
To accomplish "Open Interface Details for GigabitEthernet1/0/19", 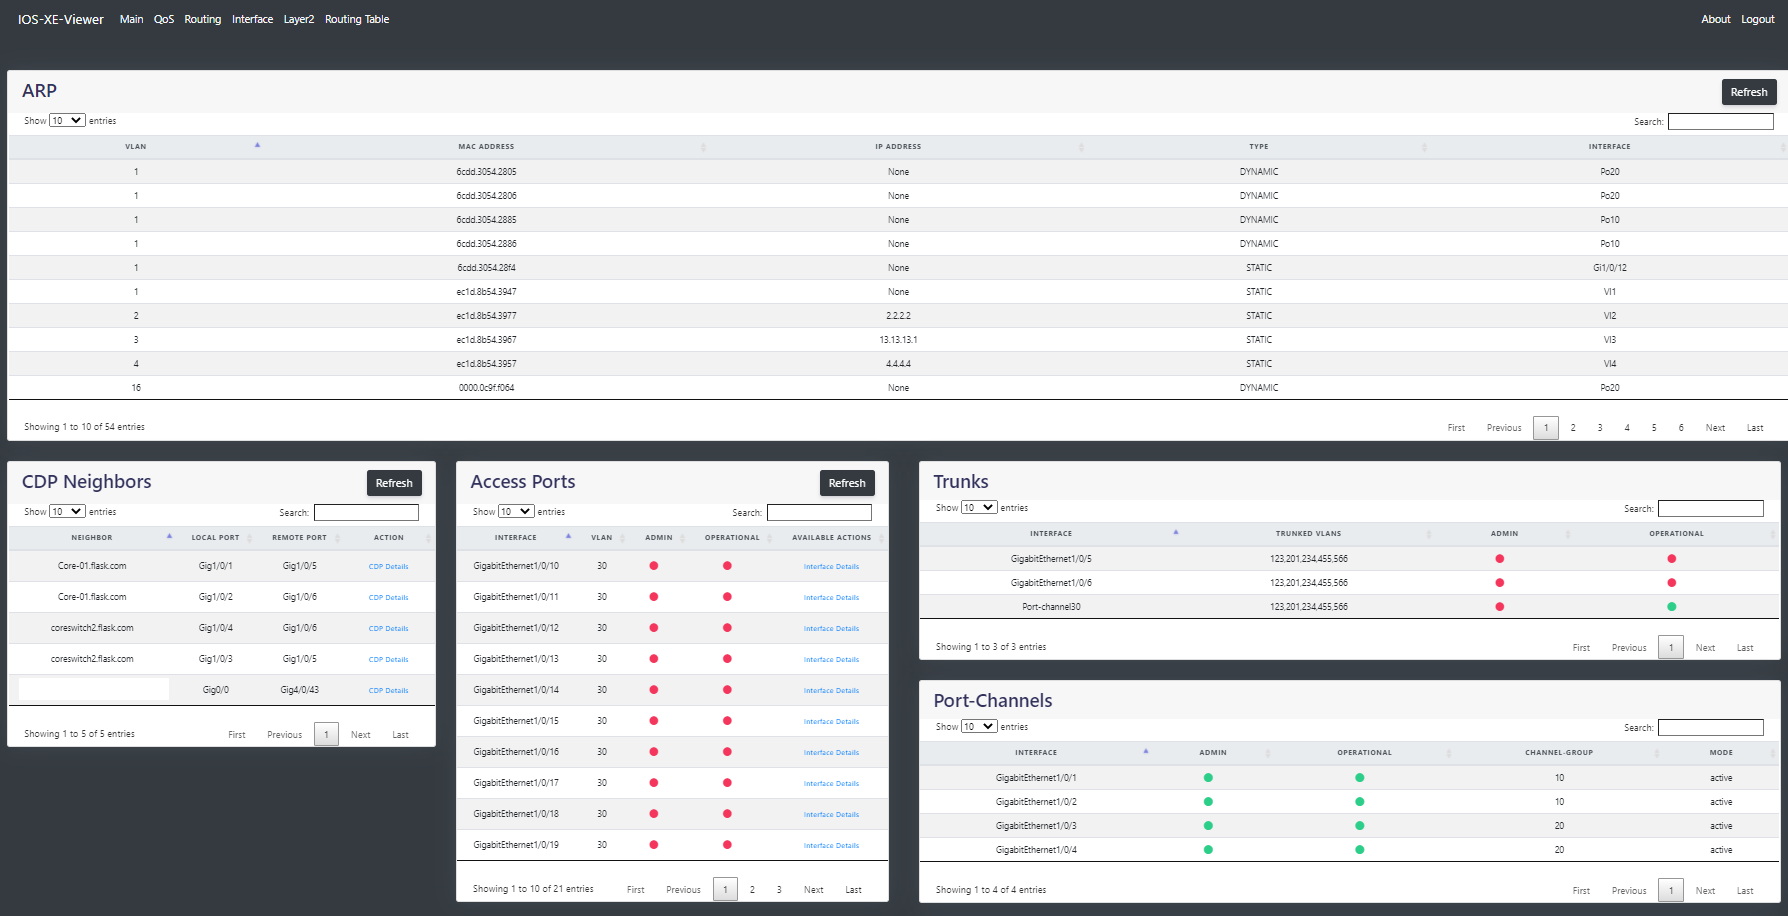I will point(831,846).
